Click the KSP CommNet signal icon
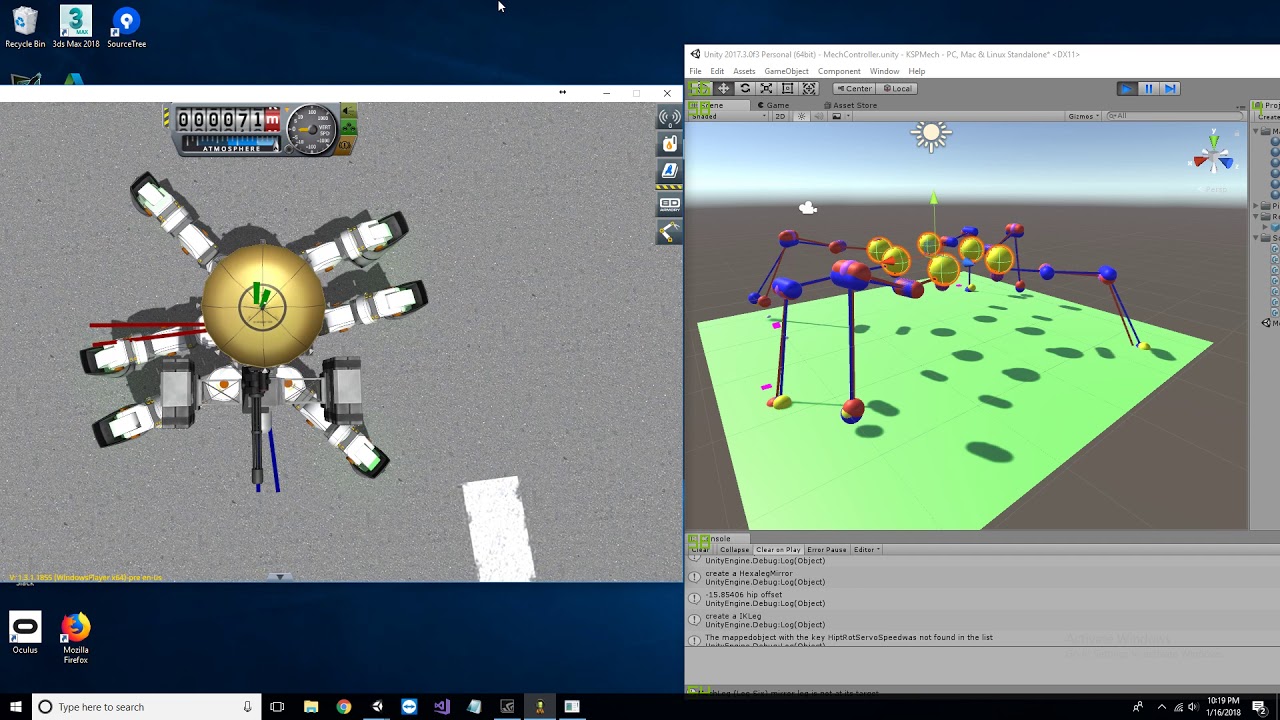Viewport: 1280px width, 720px height. coord(669,118)
